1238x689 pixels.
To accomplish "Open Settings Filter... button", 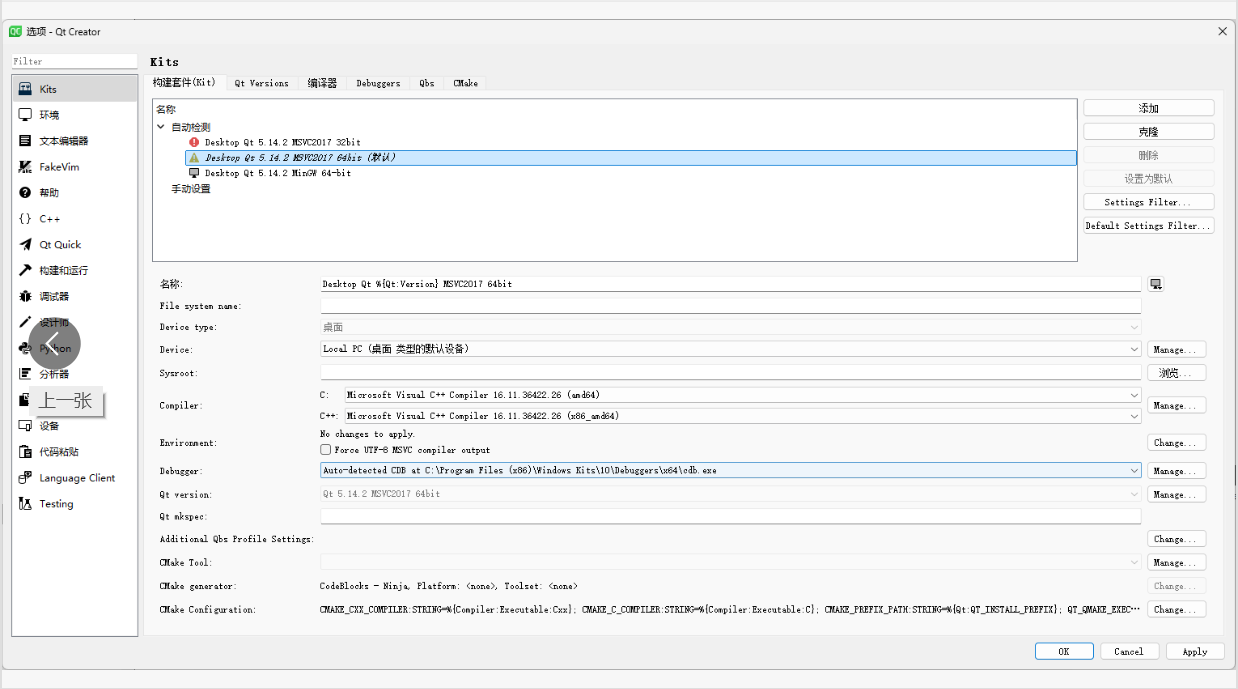I will click(1148, 202).
